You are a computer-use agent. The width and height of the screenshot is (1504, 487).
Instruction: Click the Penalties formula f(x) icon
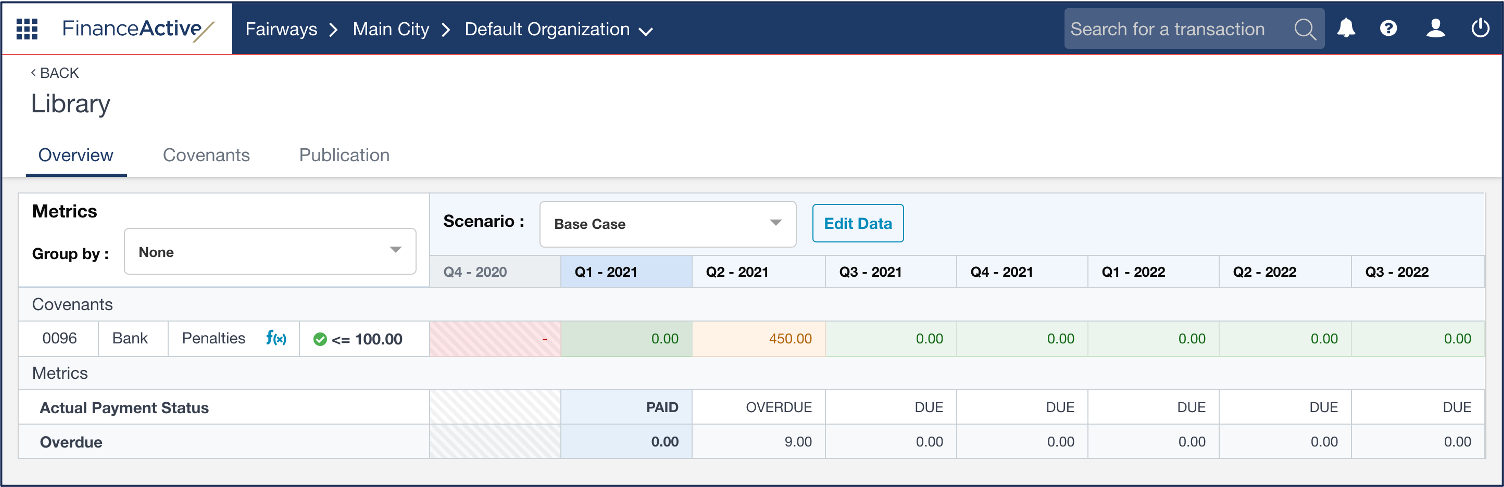tap(276, 339)
